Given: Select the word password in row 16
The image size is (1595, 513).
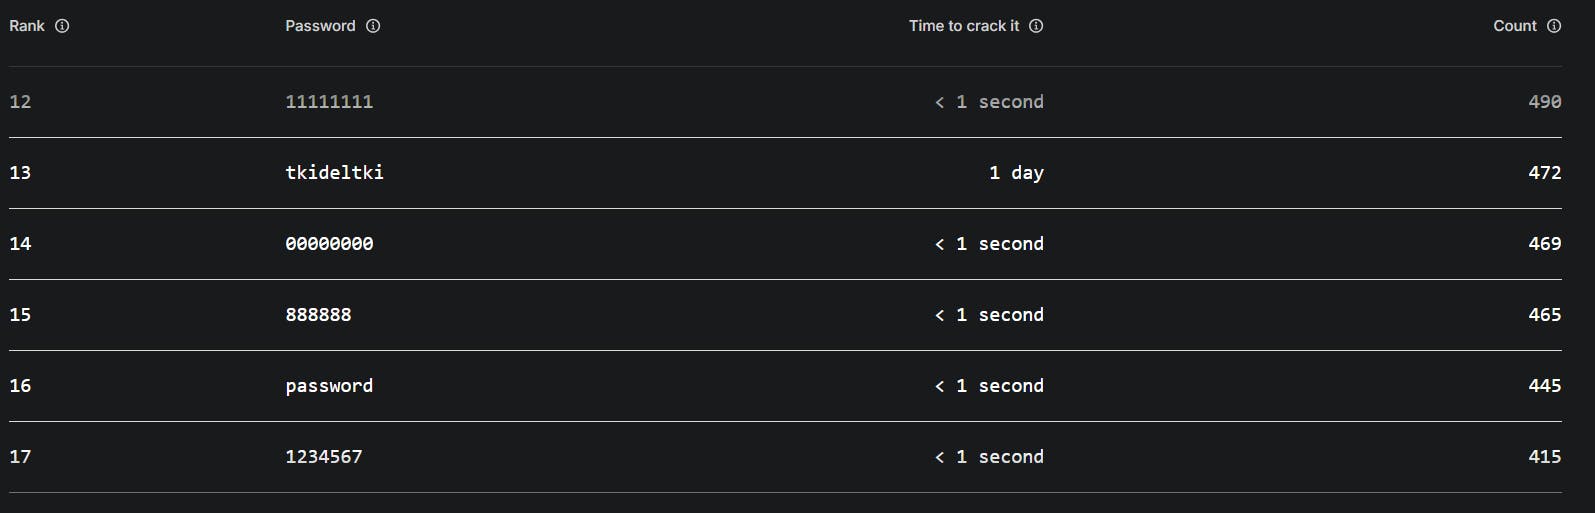Looking at the screenshot, I should (x=329, y=386).
